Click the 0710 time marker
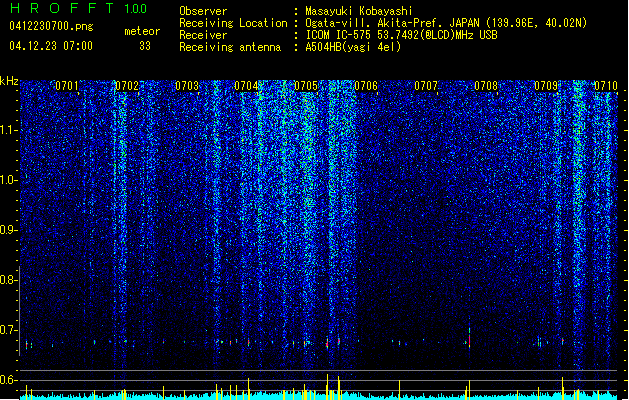Screen dimensions: 629x400 point(606,86)
